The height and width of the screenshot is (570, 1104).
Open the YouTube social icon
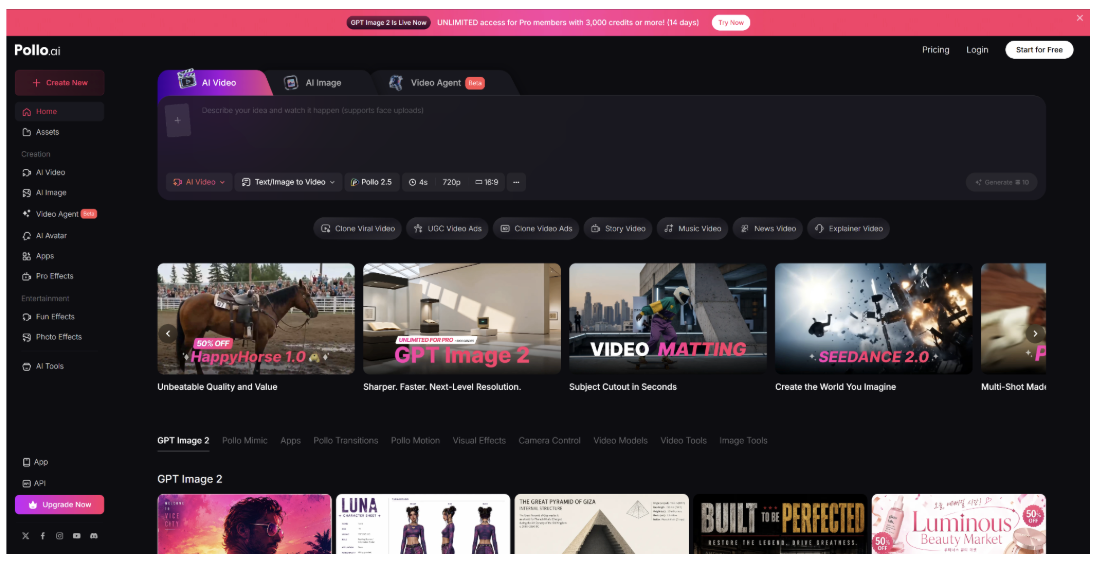coord(76,536)
